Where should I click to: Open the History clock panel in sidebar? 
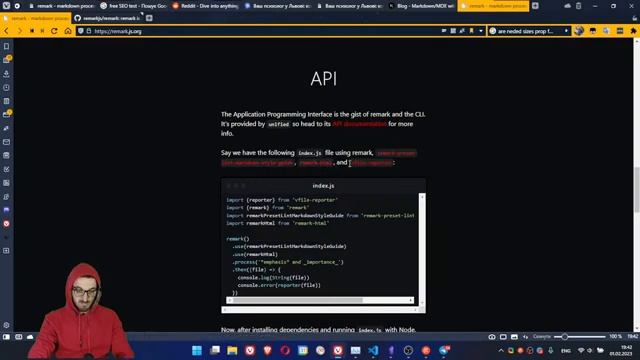click(x=7, y=87)
